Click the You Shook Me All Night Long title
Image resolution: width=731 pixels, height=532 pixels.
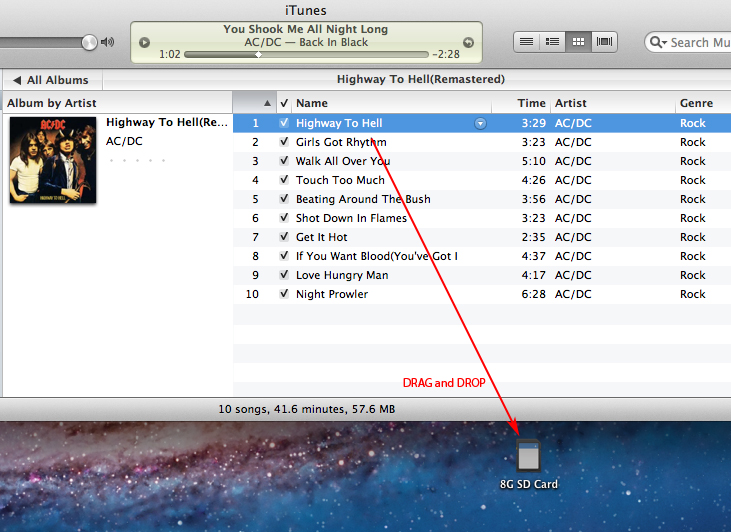click(305, 29)
